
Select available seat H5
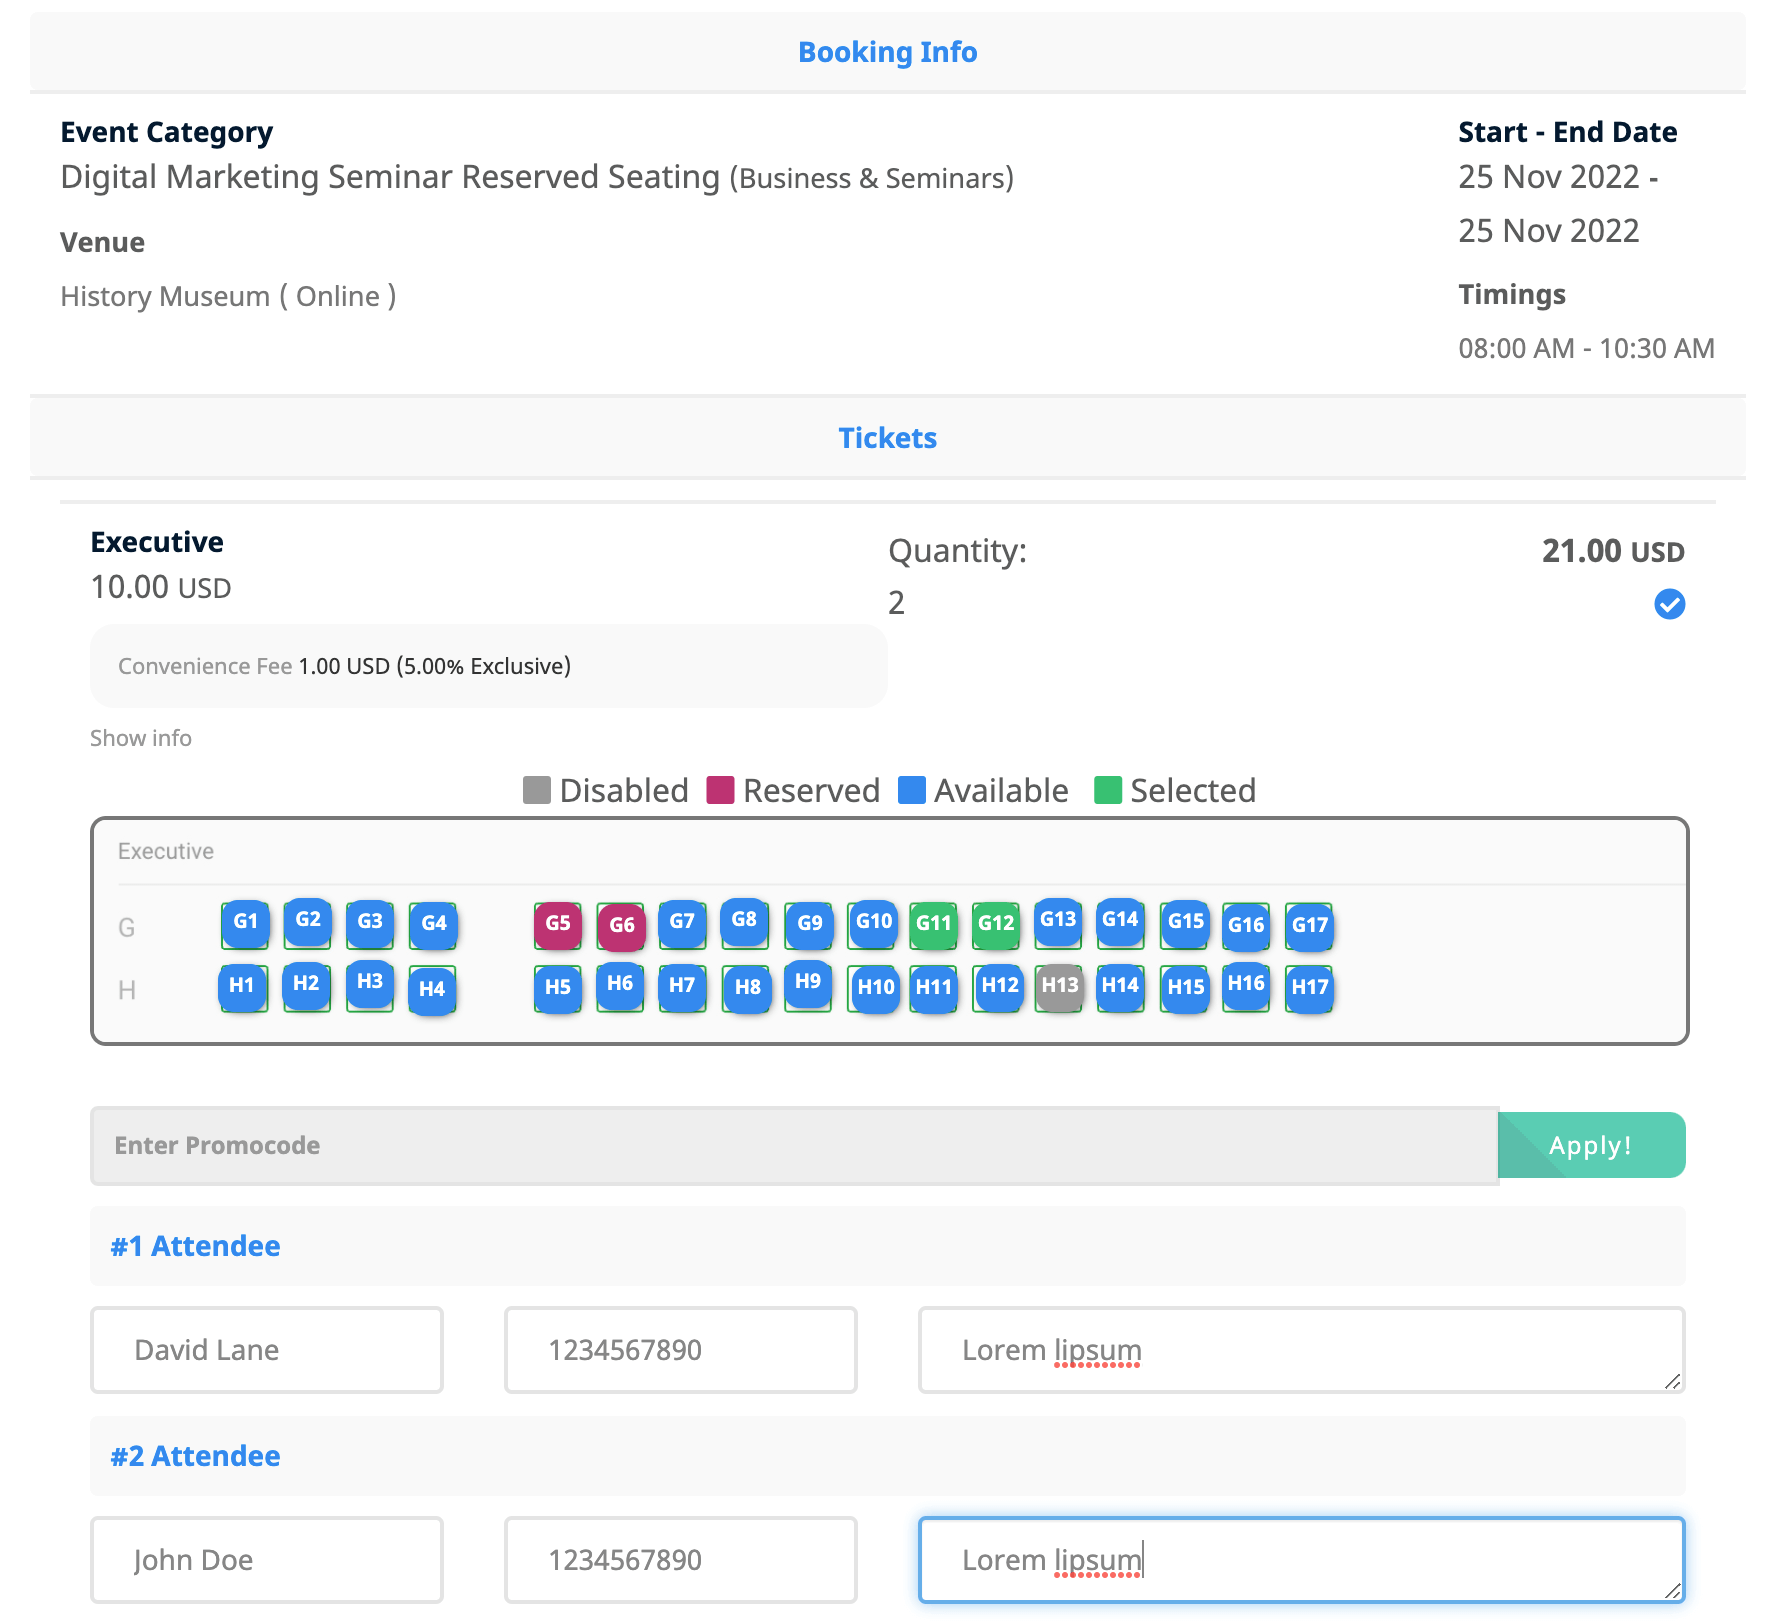tap(558, 988)
